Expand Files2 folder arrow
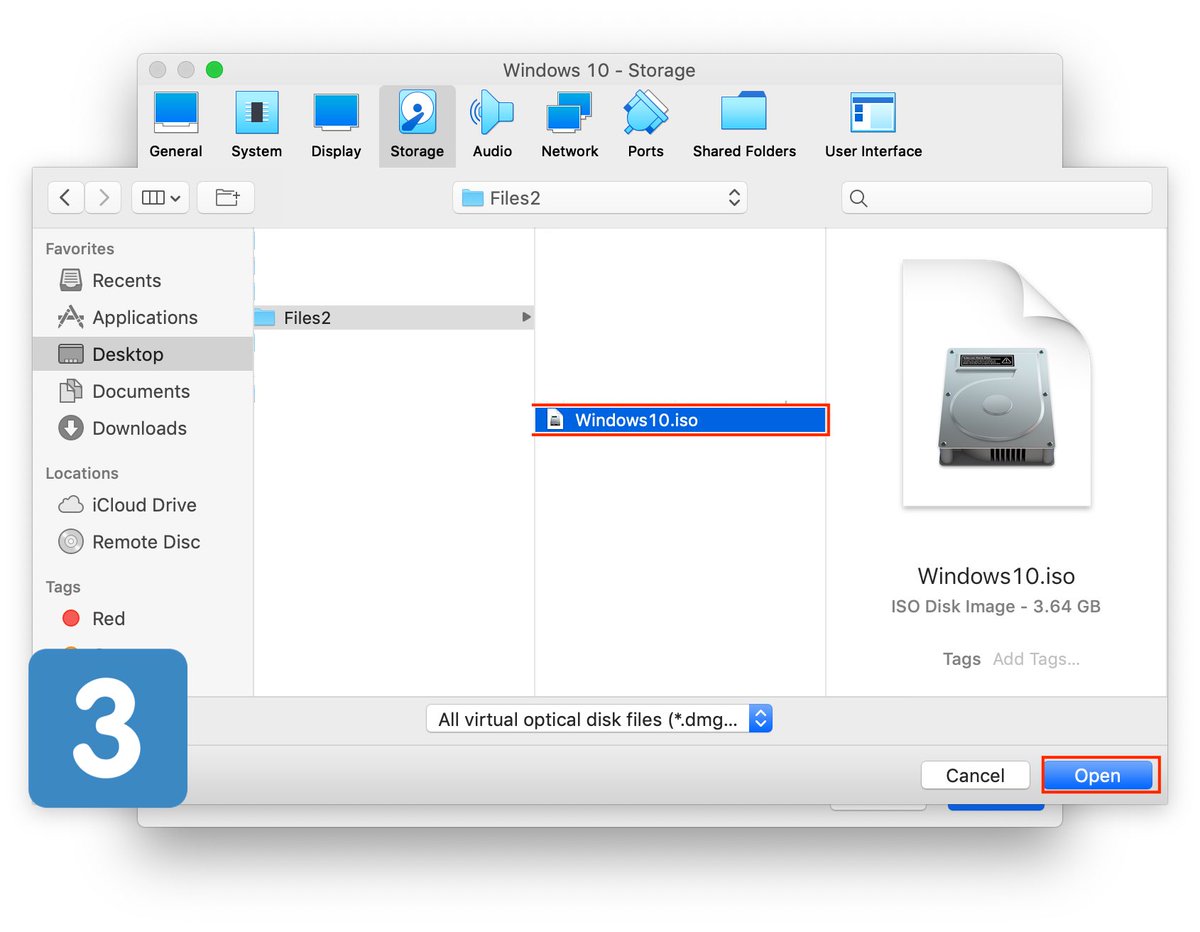Image resolution: width=1200 pixels, height=932 pixels. tap(526, 318)
